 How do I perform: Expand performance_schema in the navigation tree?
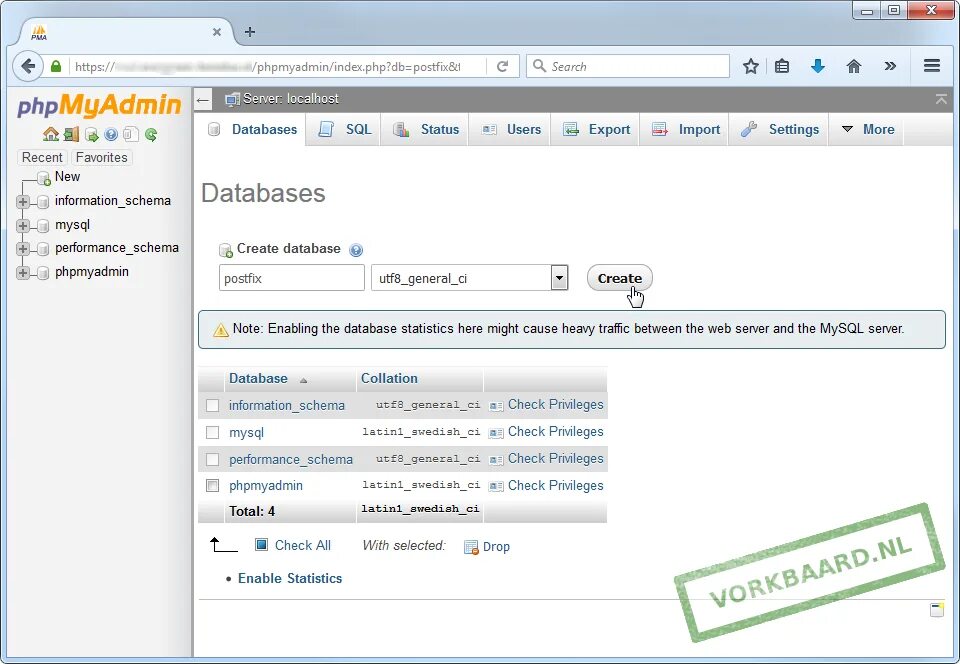23,248
